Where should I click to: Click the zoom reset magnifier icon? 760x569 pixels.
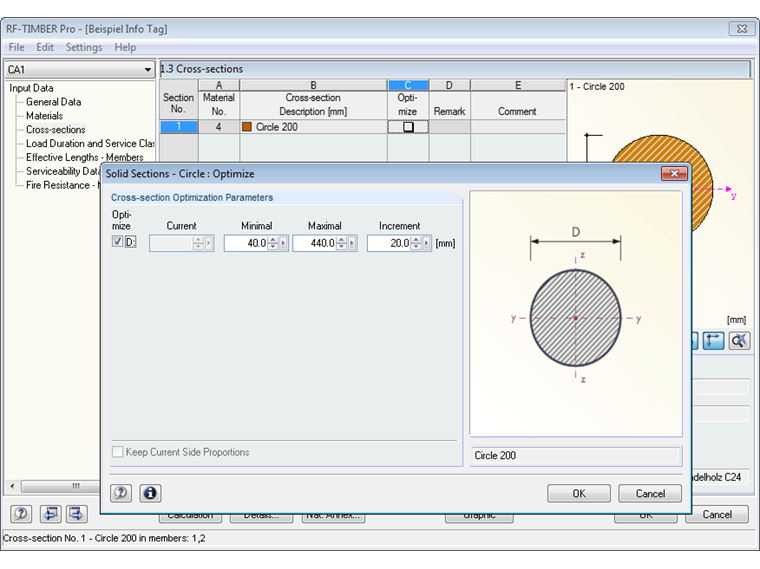point(739,341)
